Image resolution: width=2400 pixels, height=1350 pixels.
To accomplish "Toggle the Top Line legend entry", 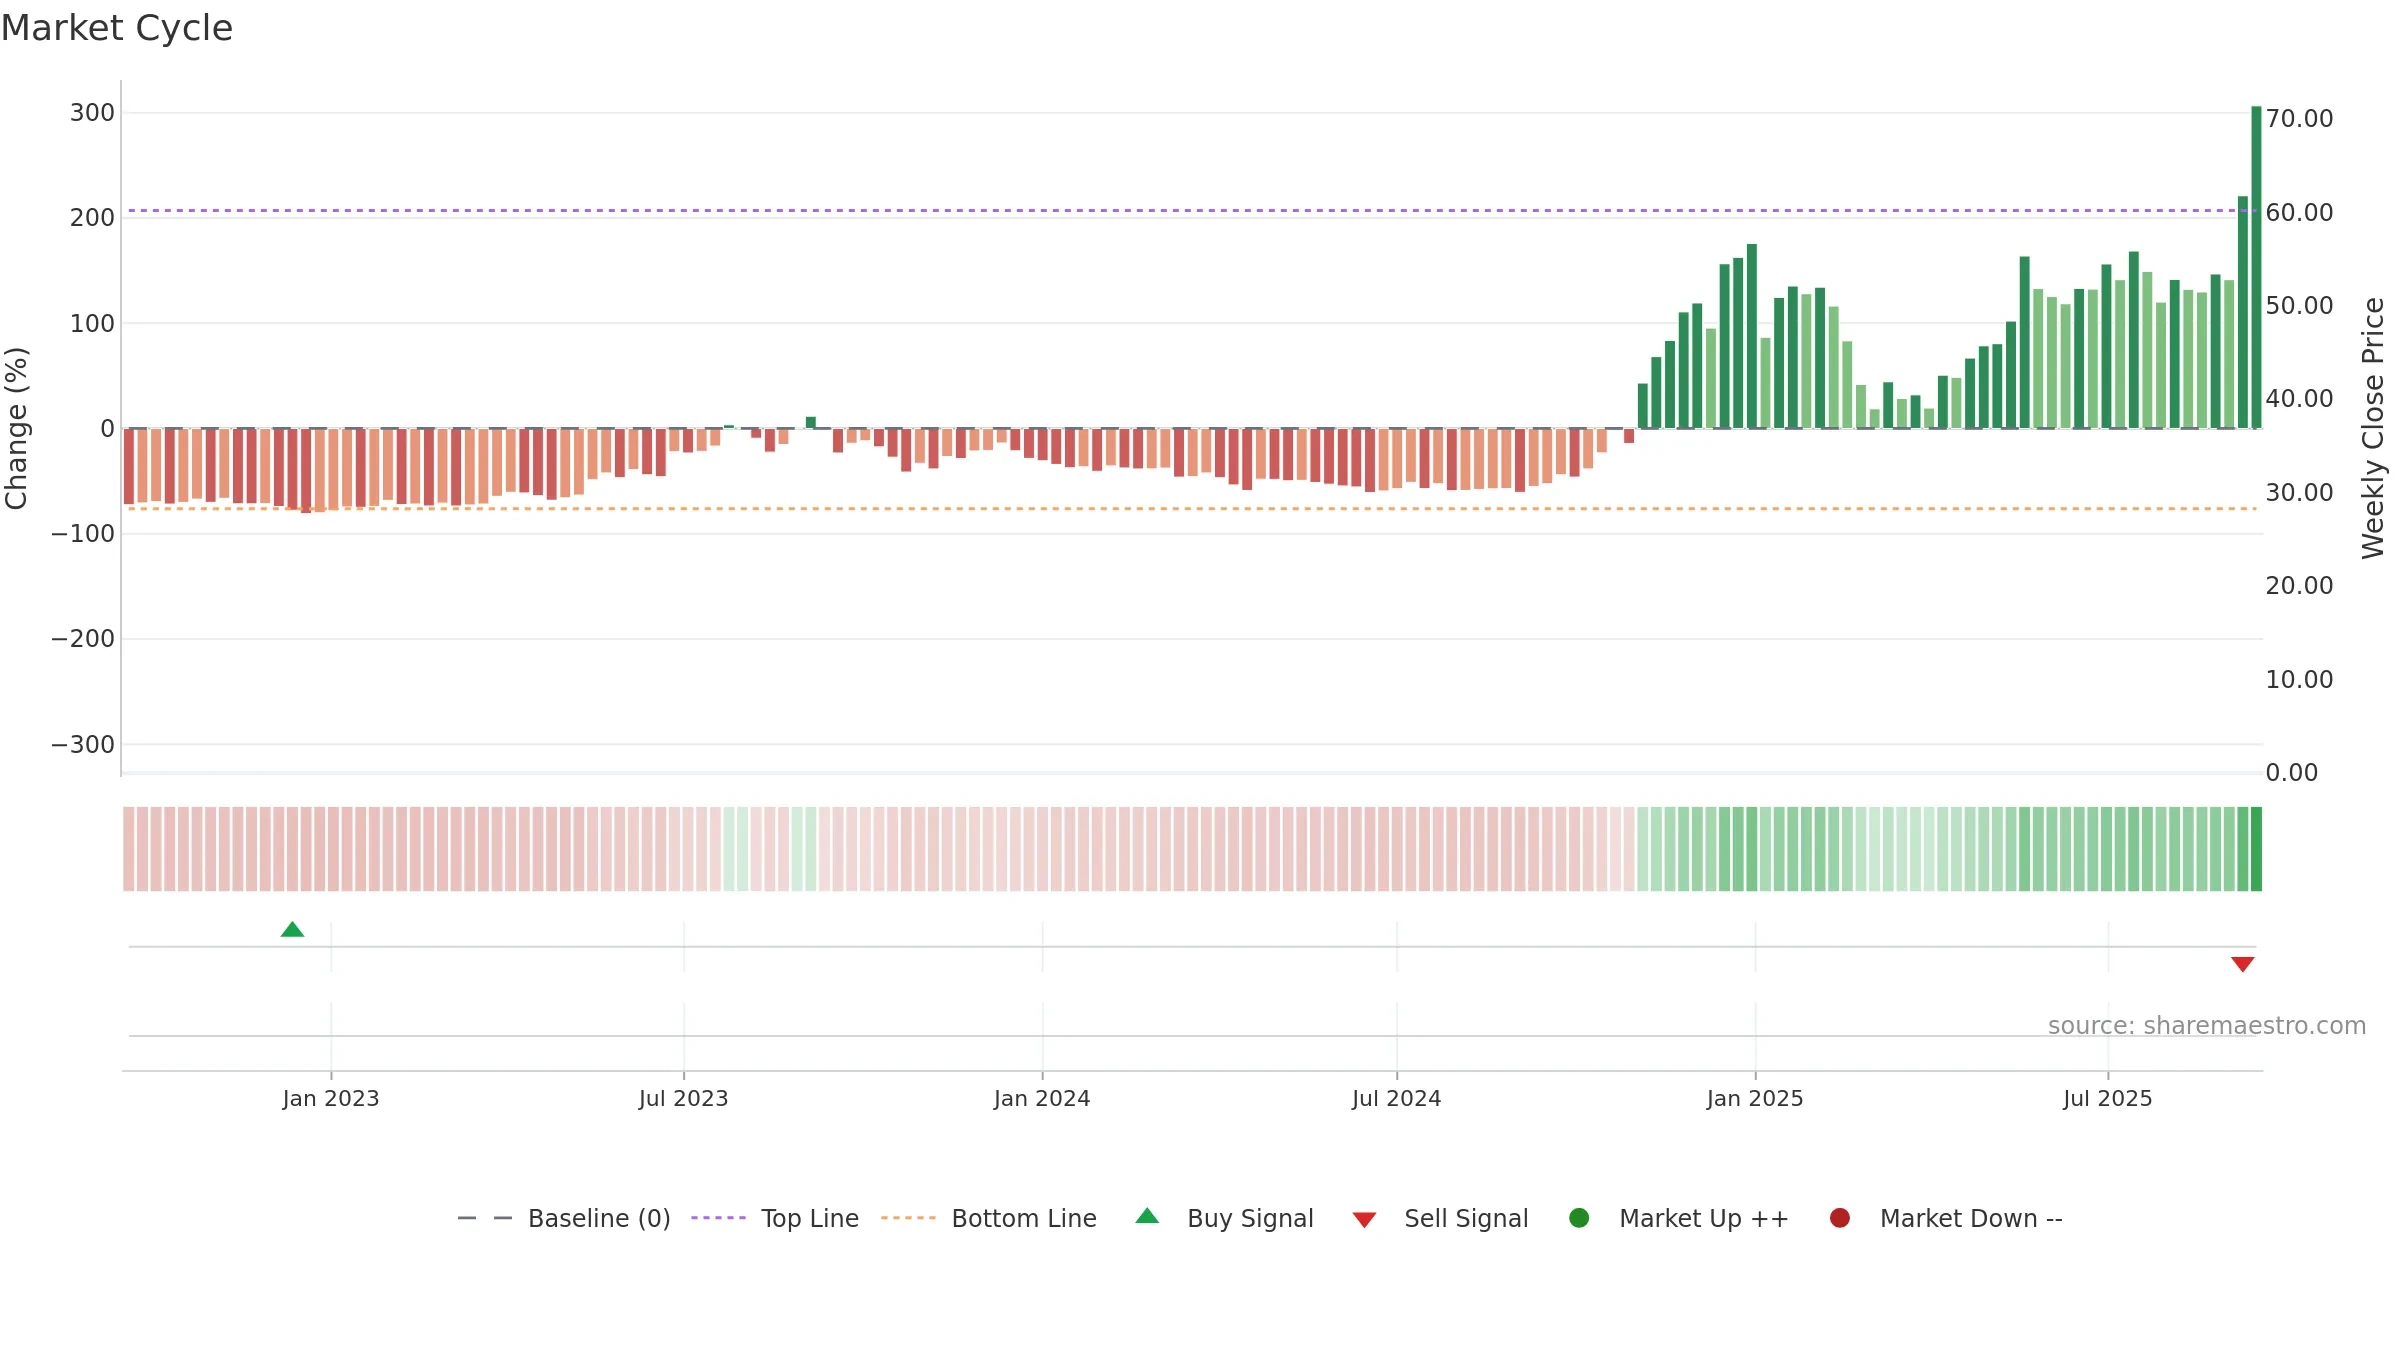I will [775, 1218].
